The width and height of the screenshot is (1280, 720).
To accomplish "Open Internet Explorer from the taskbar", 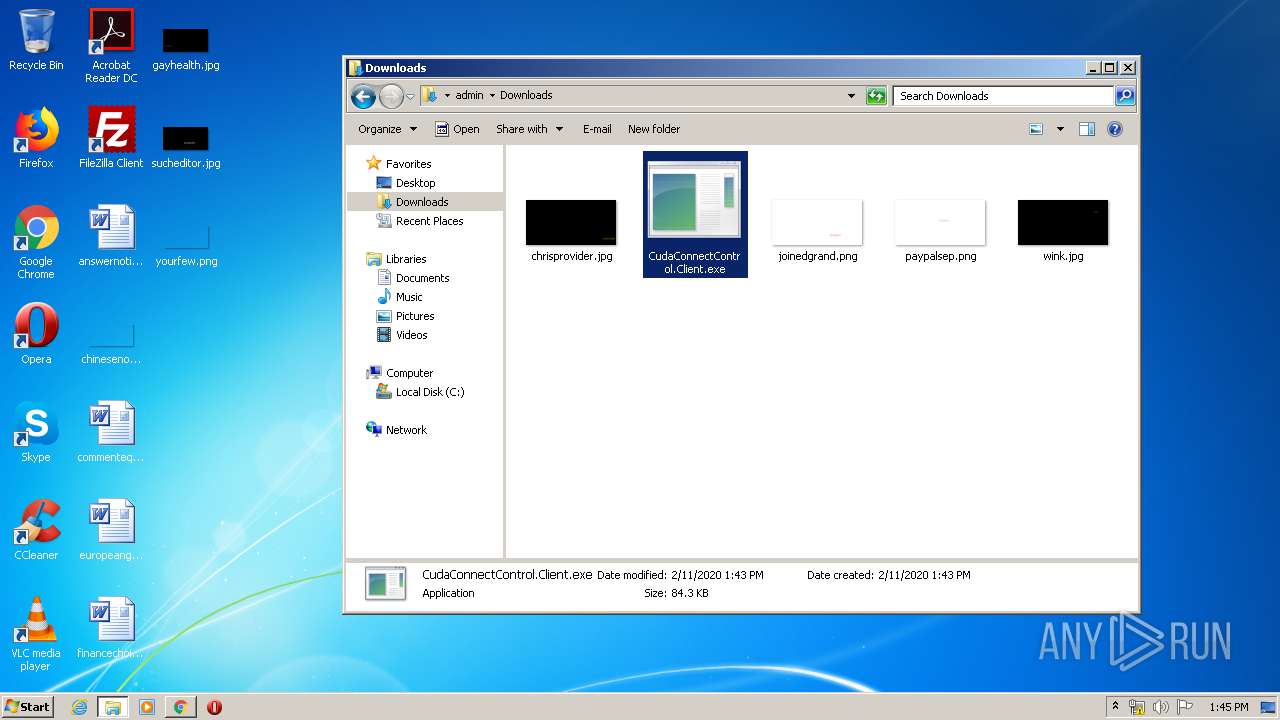I will pos(79,707).
